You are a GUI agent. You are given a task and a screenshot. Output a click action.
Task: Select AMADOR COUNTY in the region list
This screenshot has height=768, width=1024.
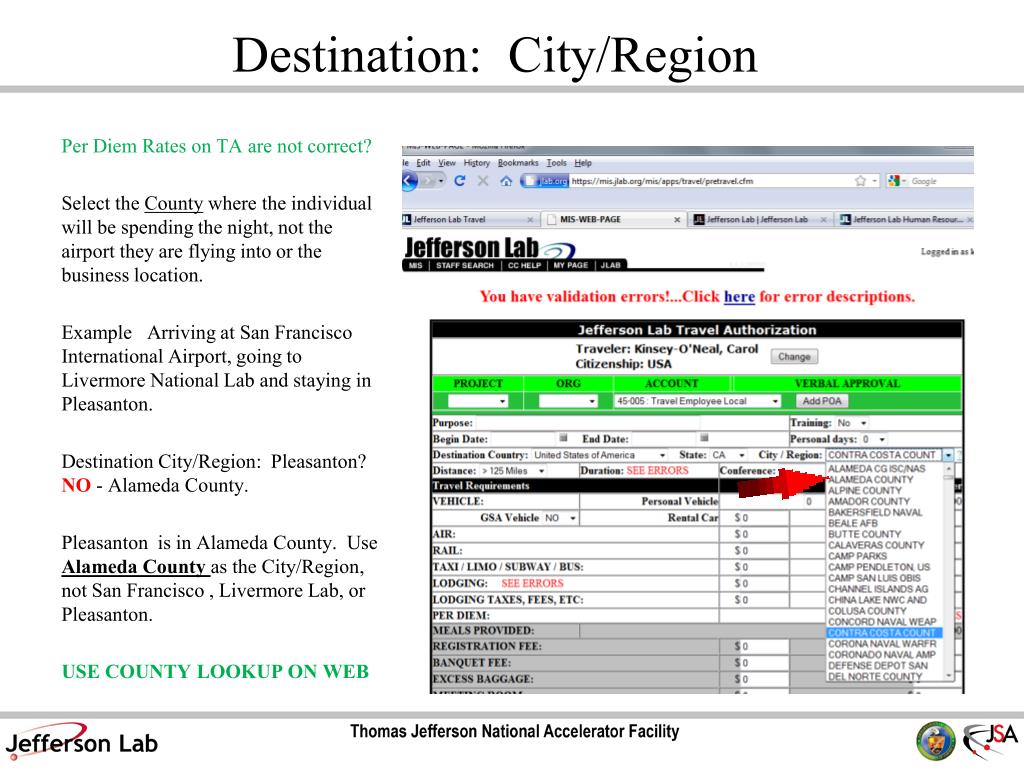869,502
